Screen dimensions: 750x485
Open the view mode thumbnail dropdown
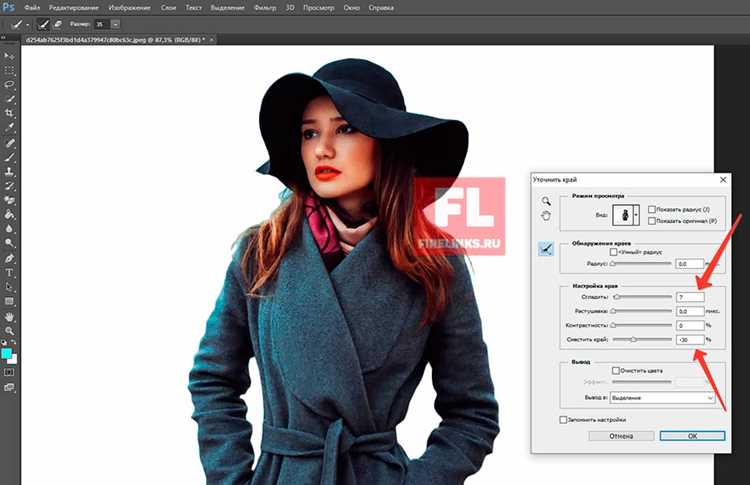(636, 215)
